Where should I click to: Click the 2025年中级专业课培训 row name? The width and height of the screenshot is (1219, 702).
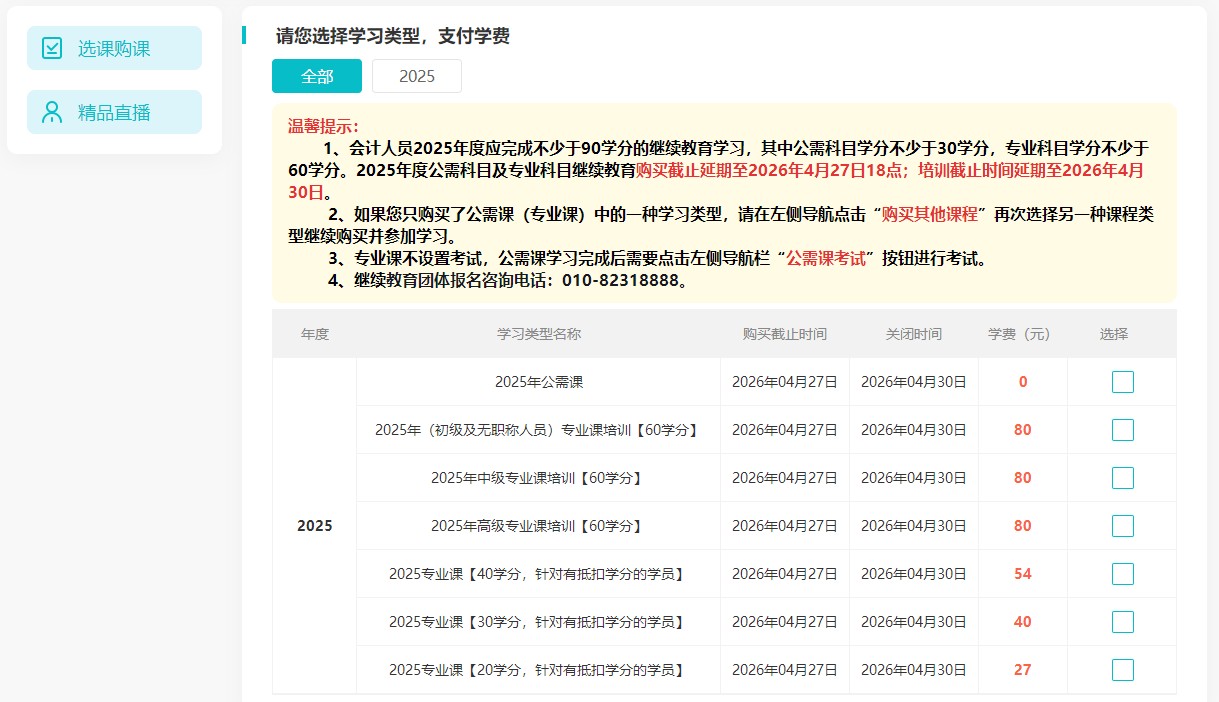(538, 478)
